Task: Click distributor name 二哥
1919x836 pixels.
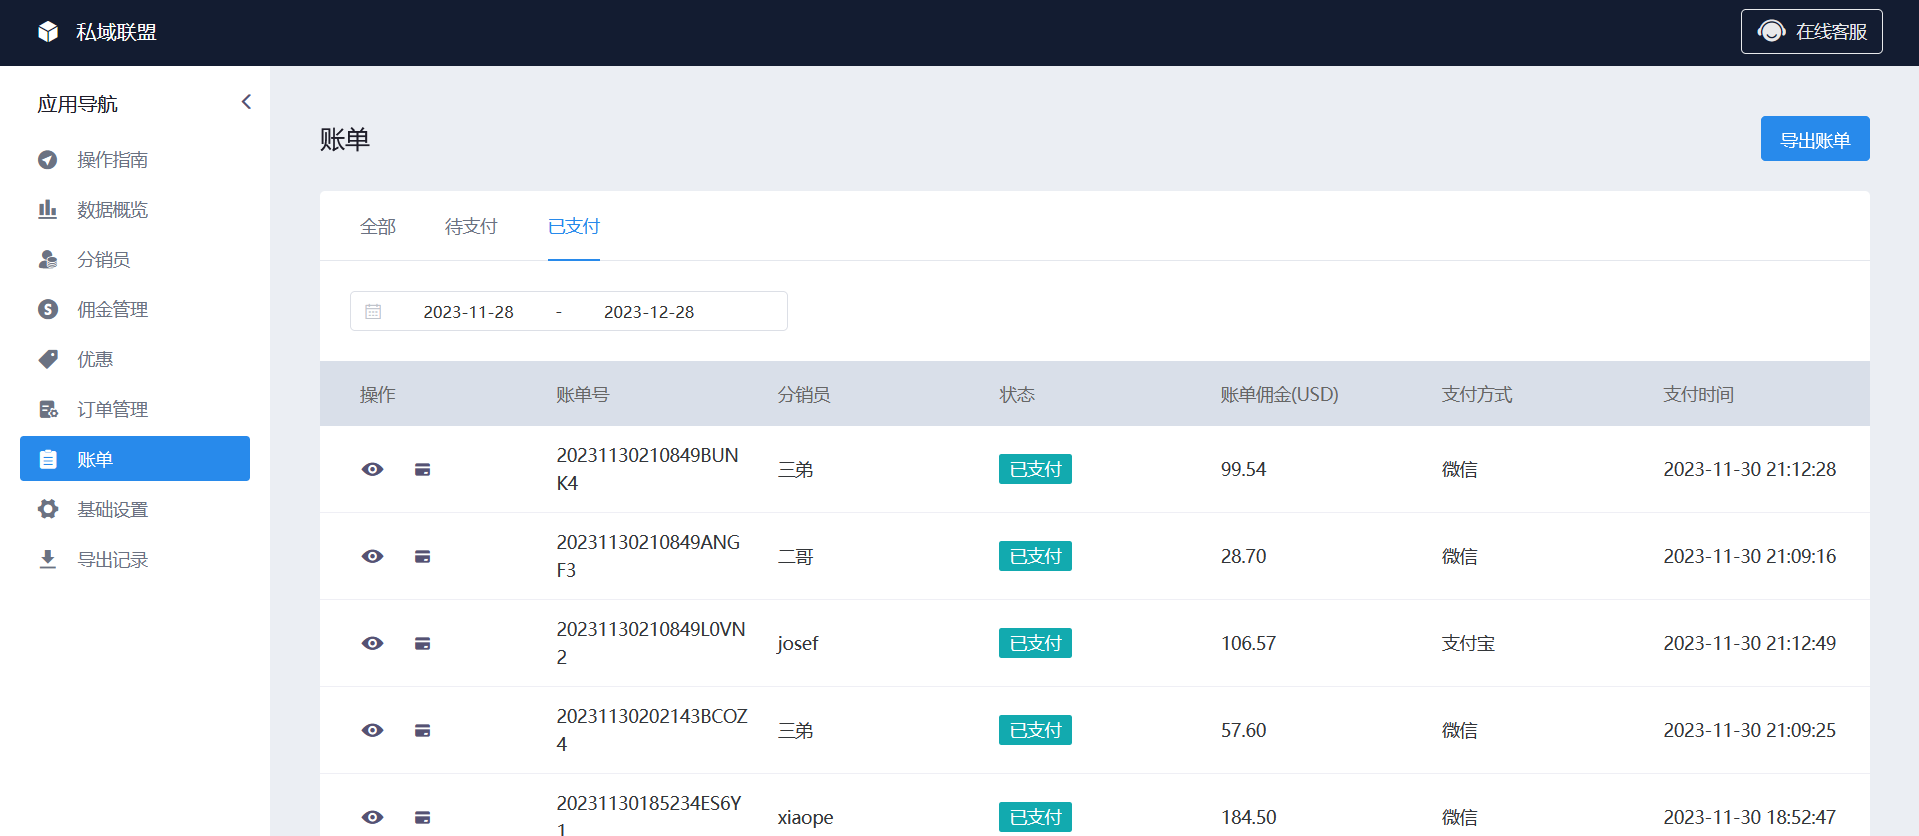Action: tap(796, 556)
